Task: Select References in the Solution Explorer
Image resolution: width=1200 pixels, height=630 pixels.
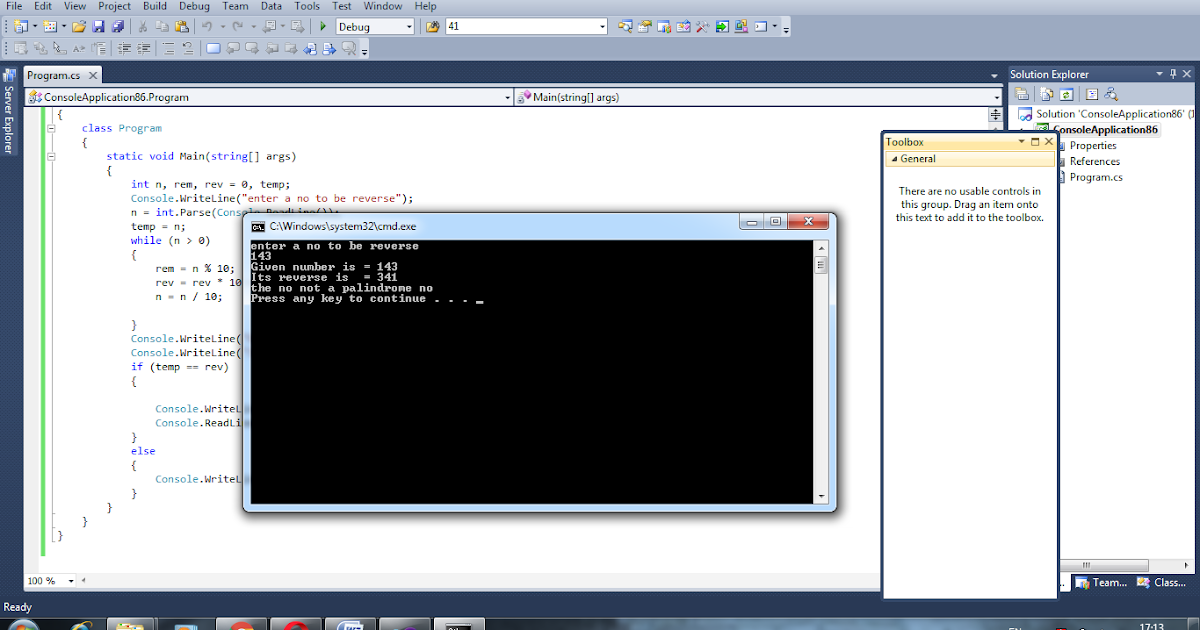Action: pos(1095,161)
